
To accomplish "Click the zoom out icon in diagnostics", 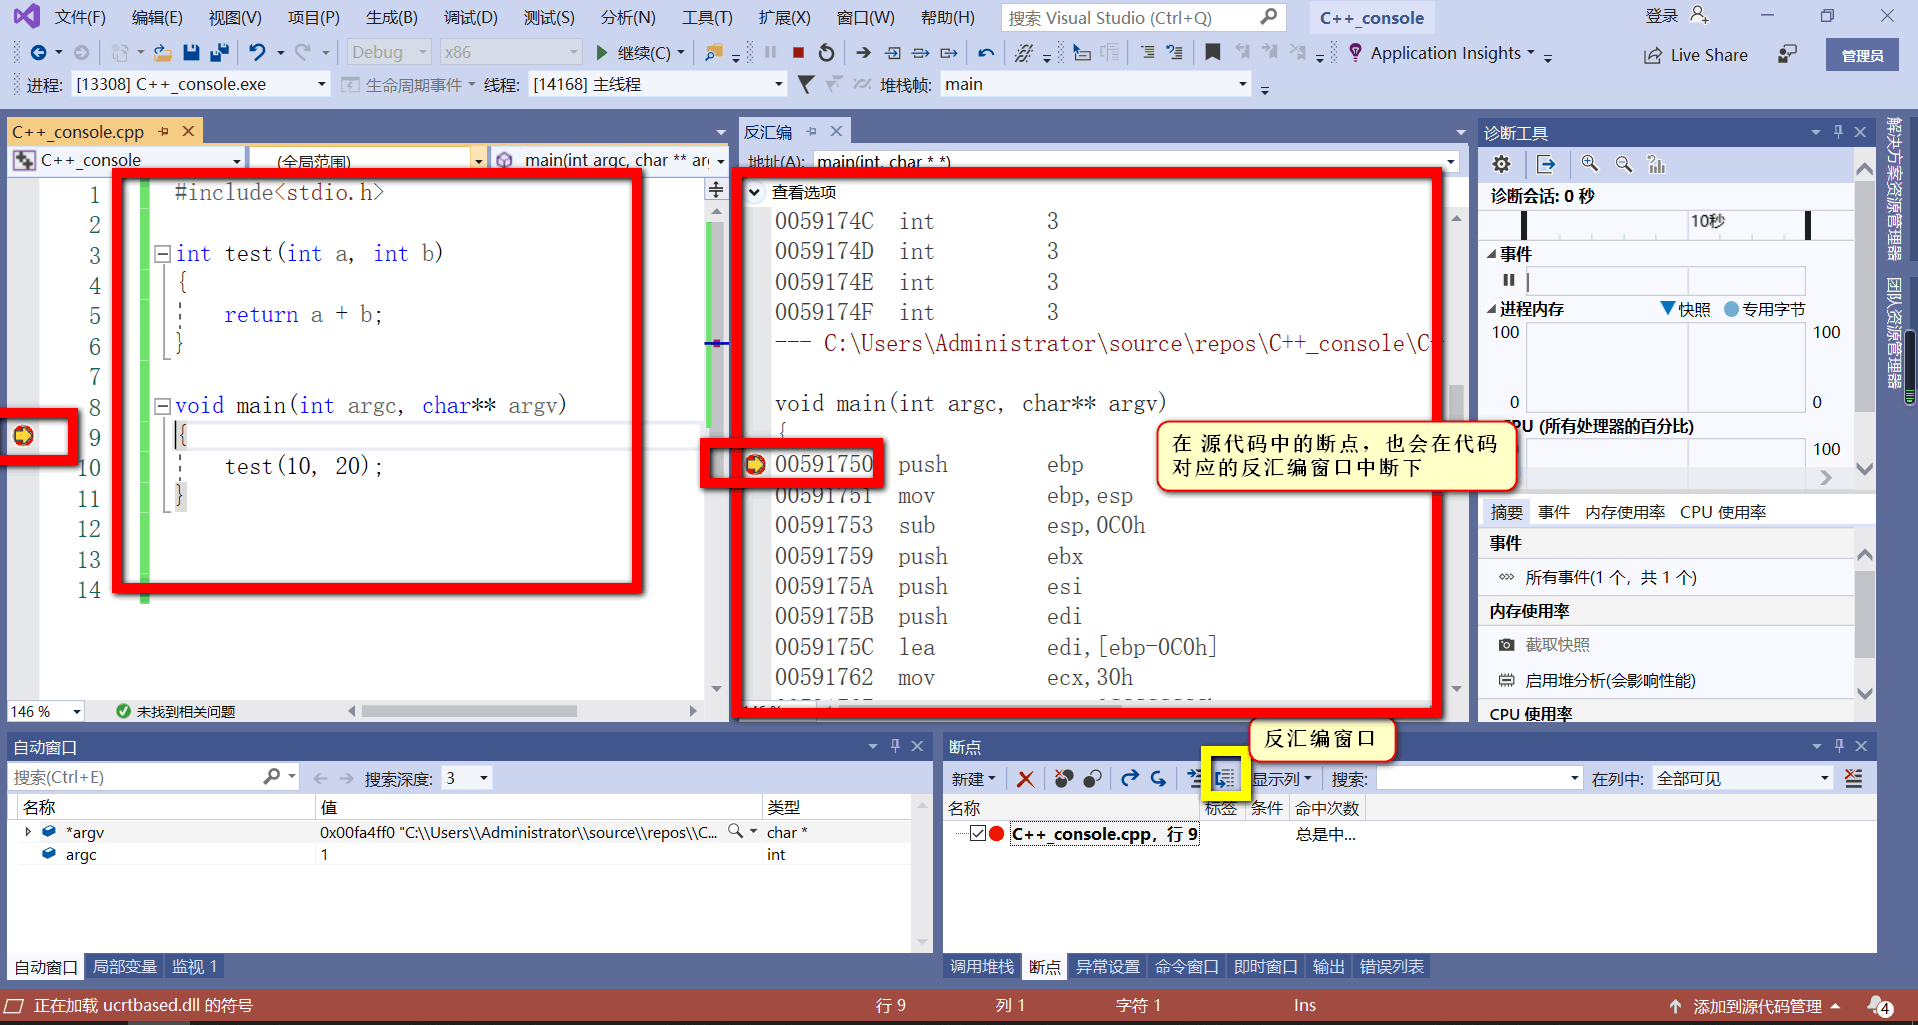I will (1624, 164).
